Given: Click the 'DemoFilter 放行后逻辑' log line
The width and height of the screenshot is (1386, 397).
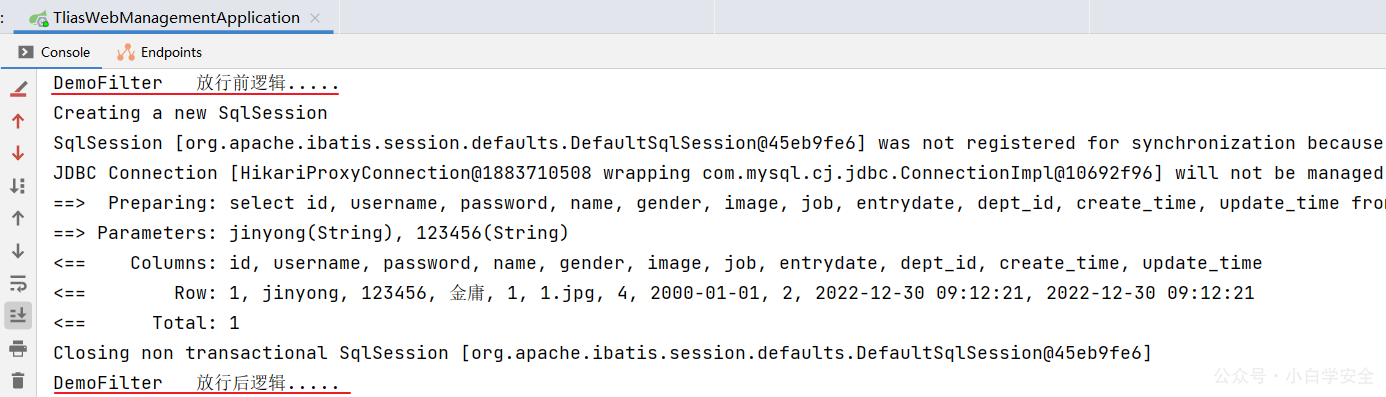Looking at the screenshot, I should click(x=196, y=383).
